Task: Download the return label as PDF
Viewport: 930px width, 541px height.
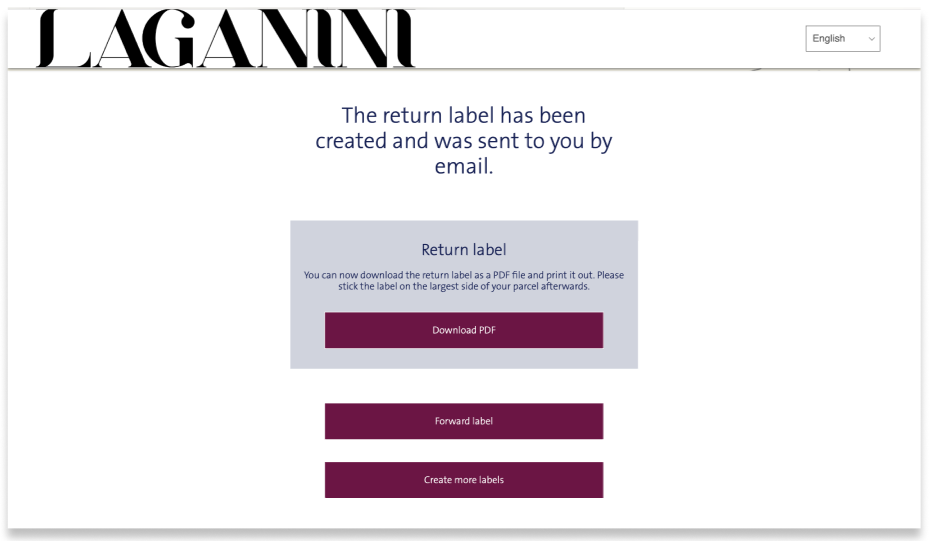Action: pos(463,330)
